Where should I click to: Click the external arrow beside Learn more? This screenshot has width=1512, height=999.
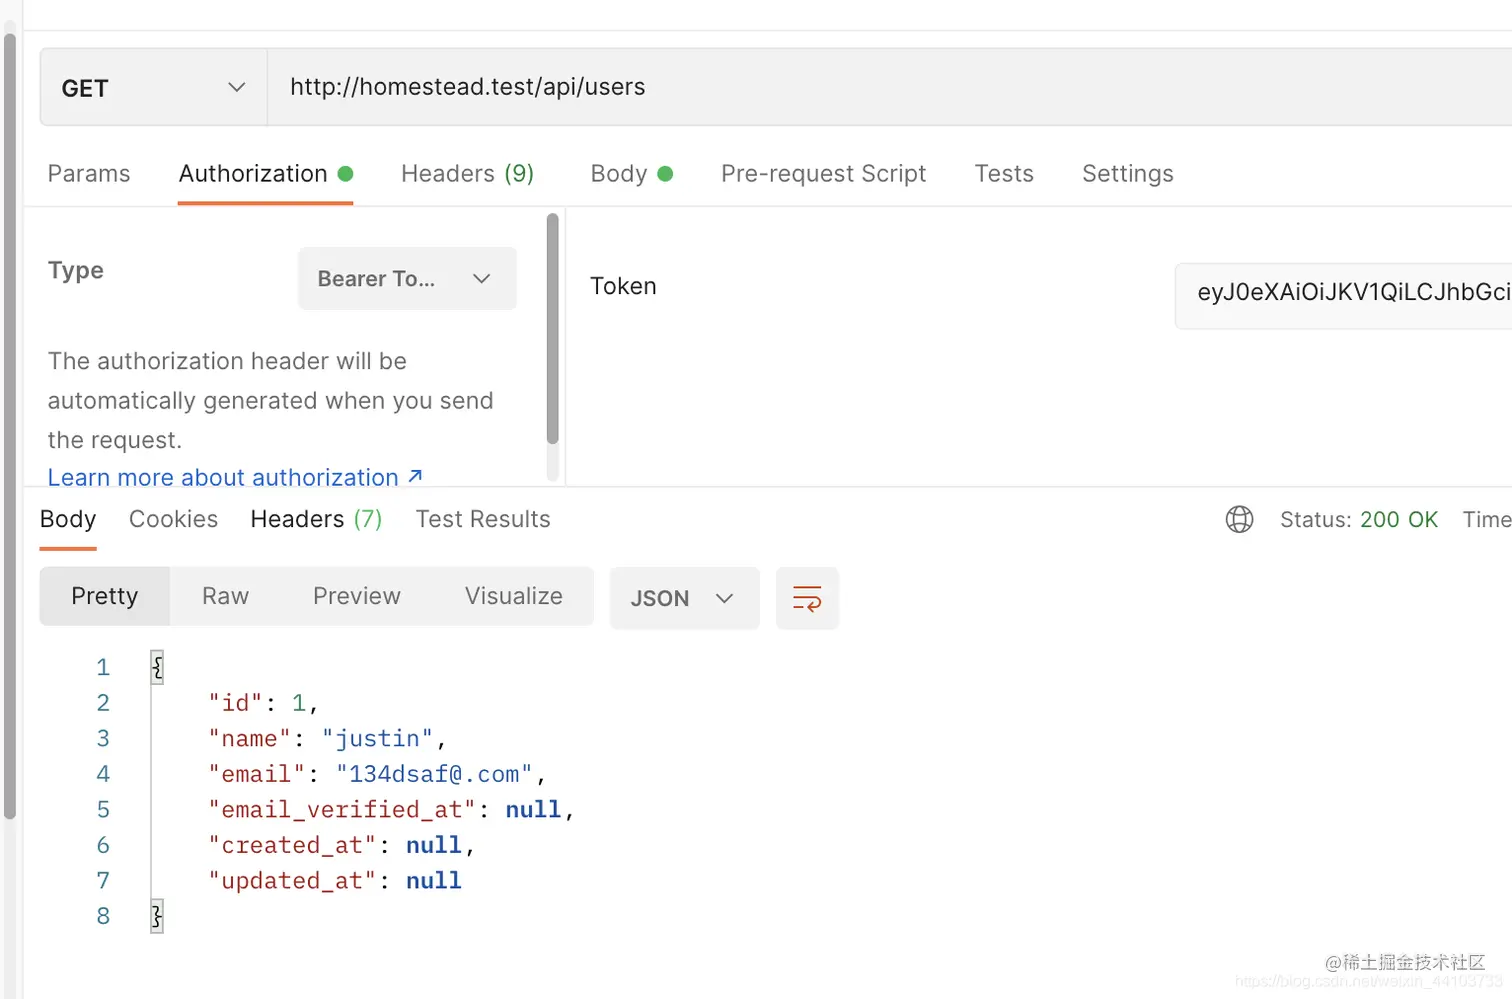416,476
